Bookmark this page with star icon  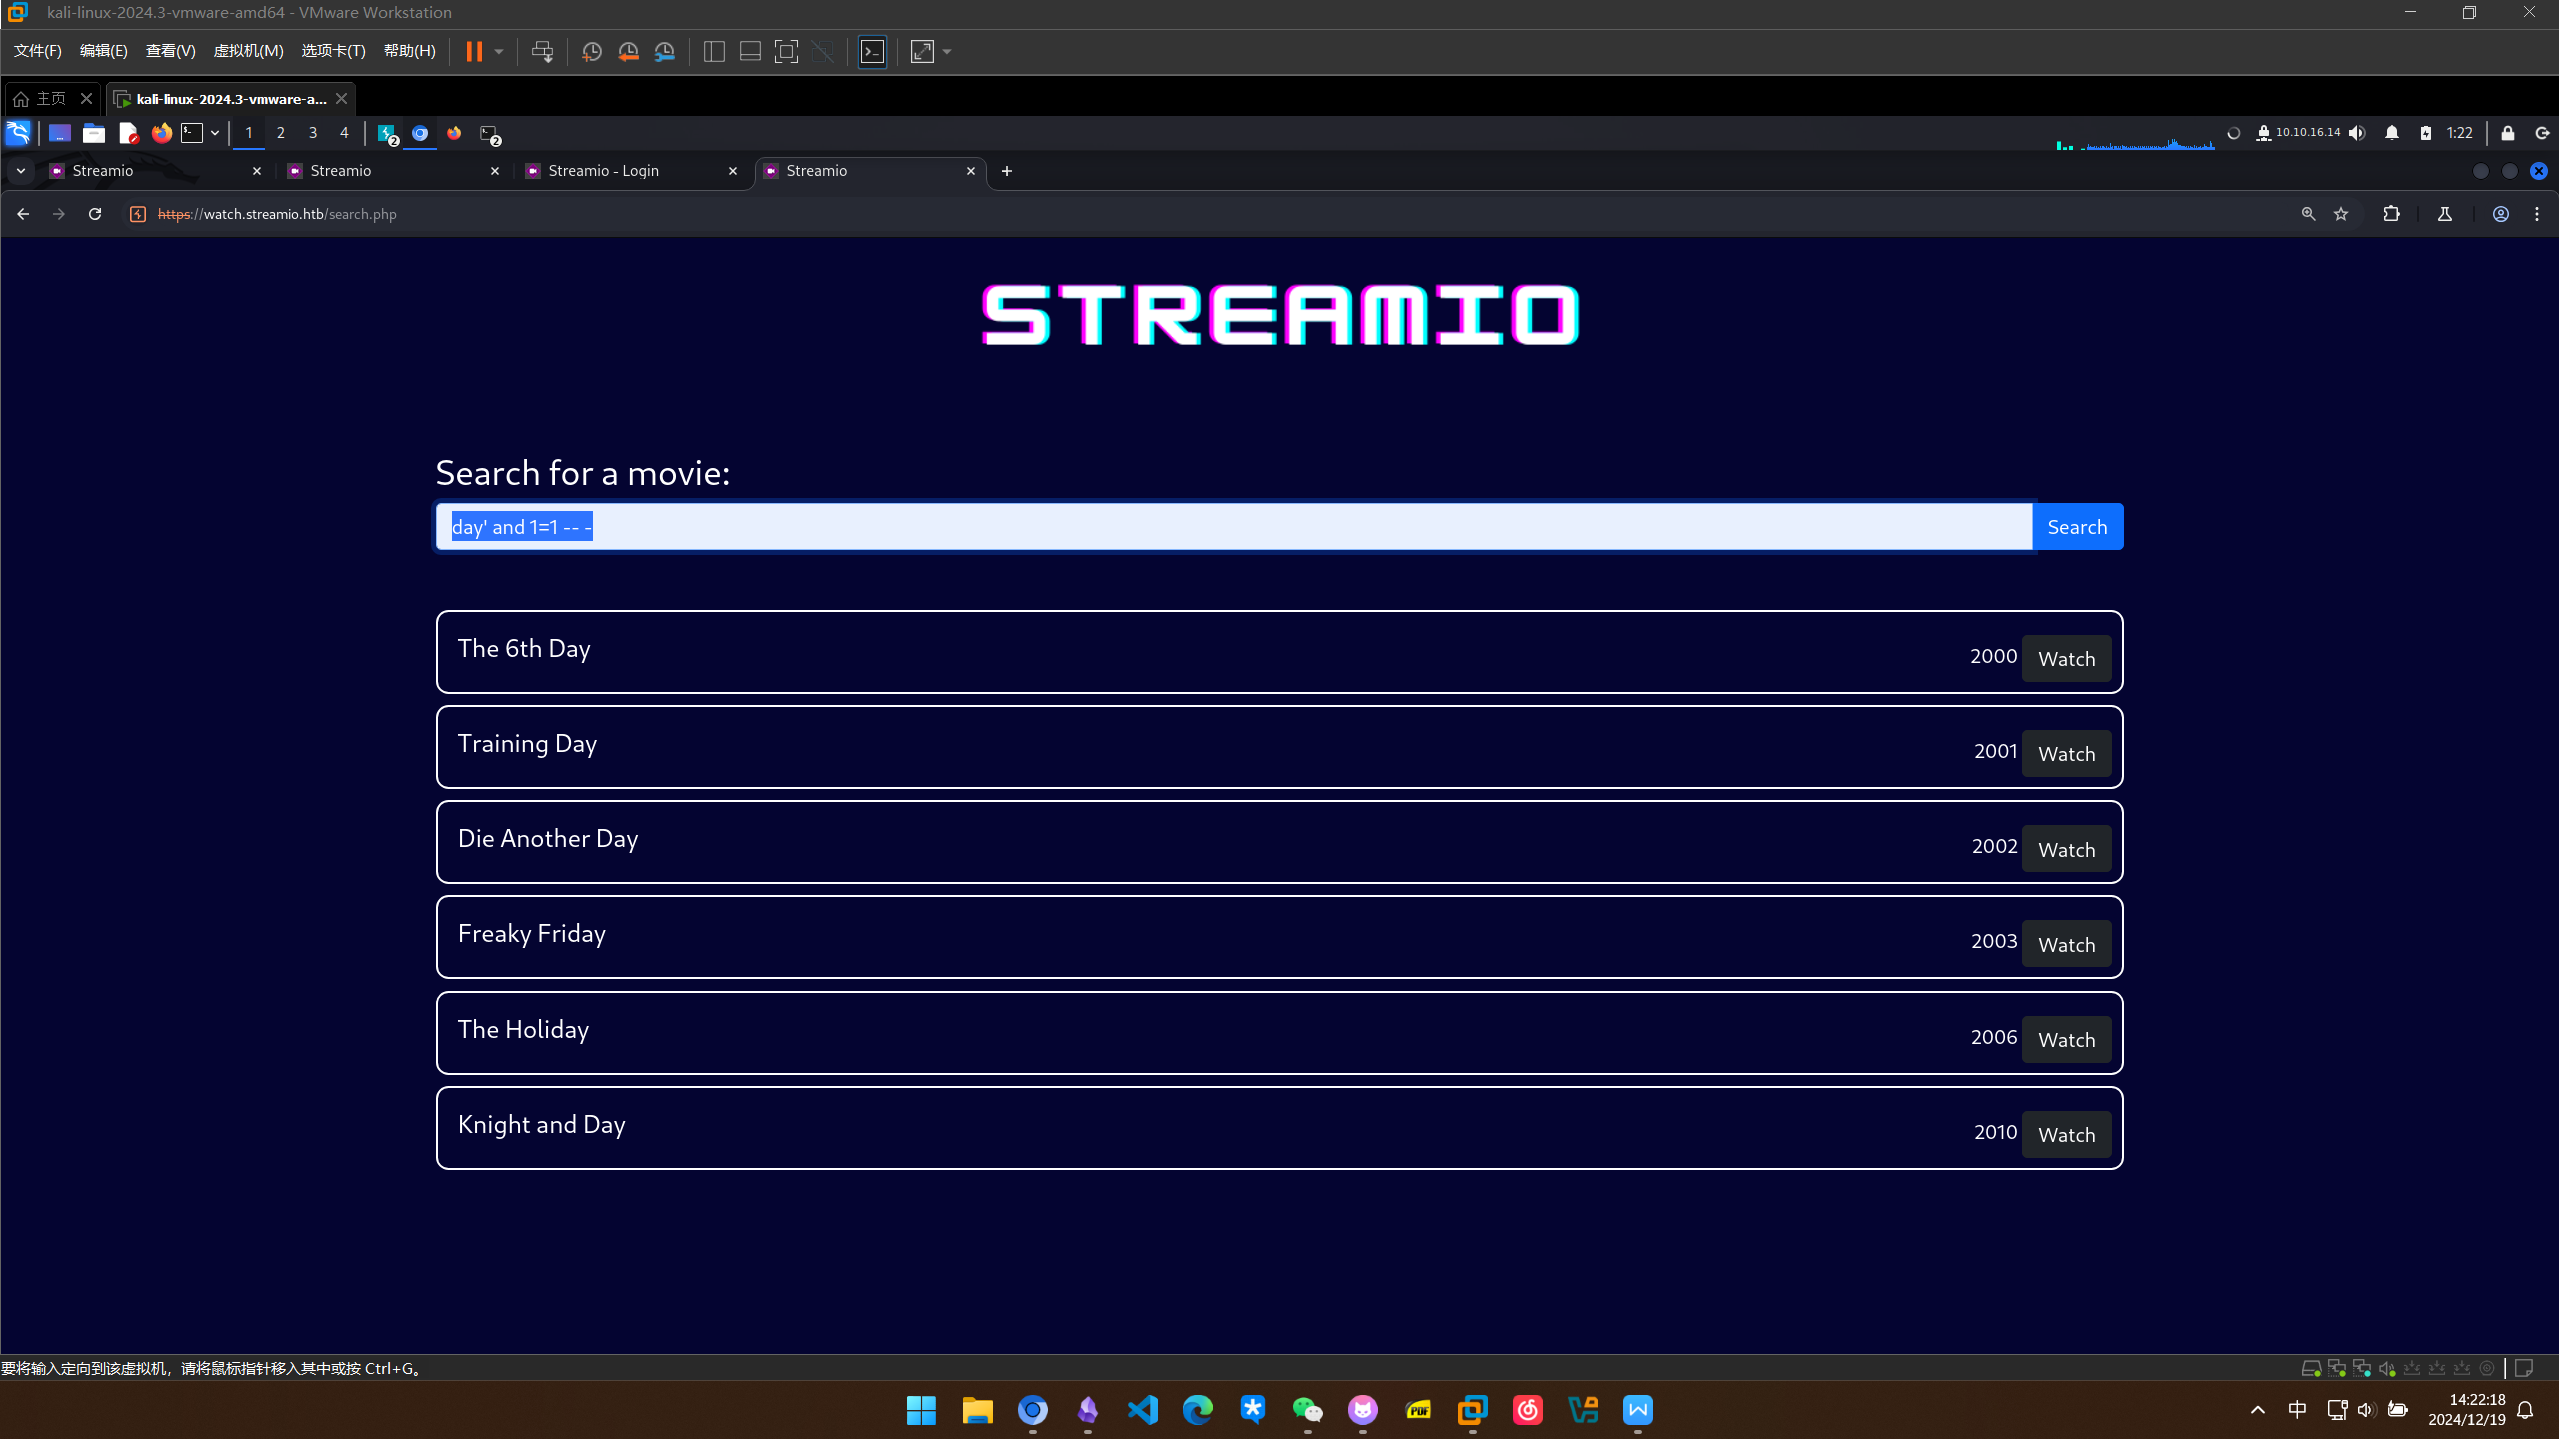click(2340, 214)
